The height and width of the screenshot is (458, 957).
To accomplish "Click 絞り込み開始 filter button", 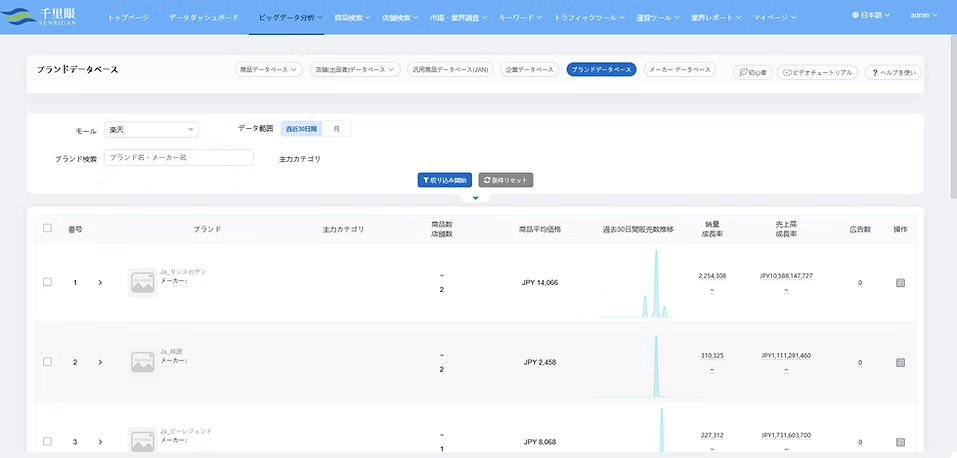I will (445, 180).
